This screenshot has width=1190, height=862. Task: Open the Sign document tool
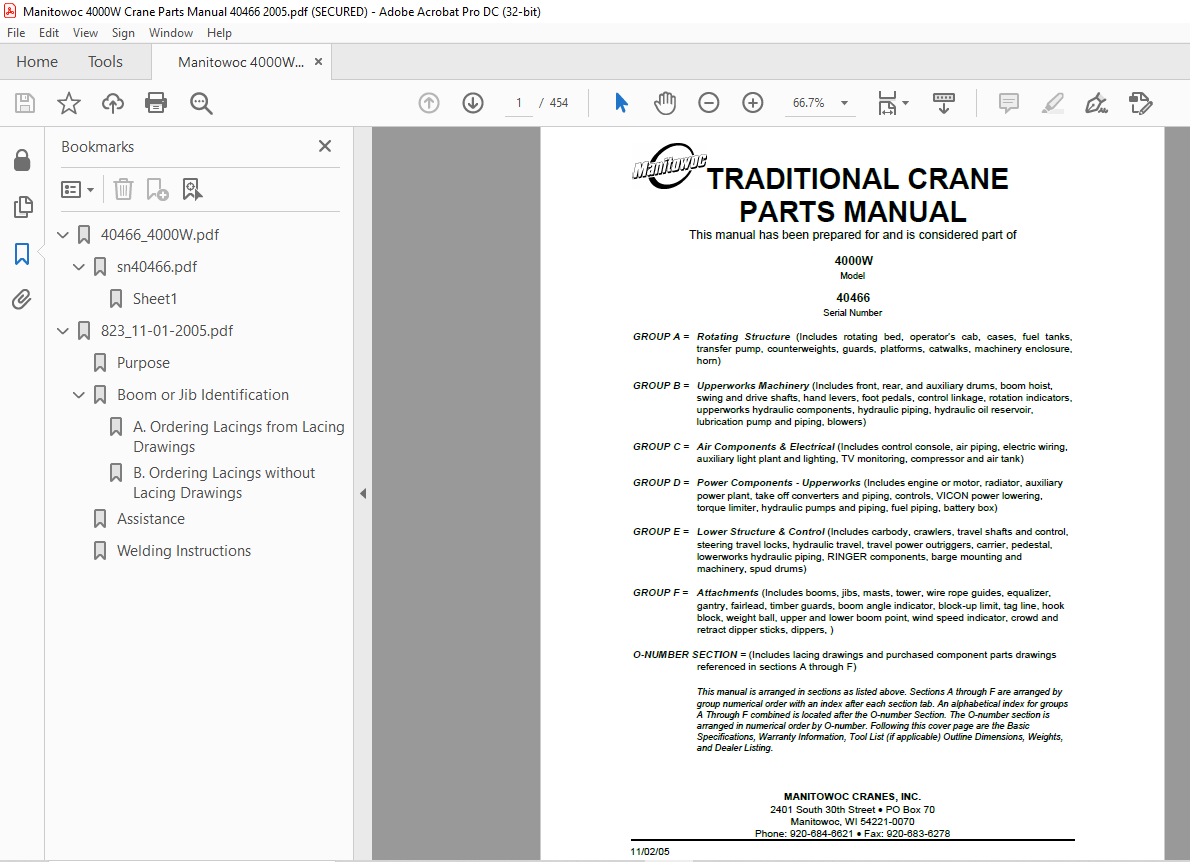1097,103
